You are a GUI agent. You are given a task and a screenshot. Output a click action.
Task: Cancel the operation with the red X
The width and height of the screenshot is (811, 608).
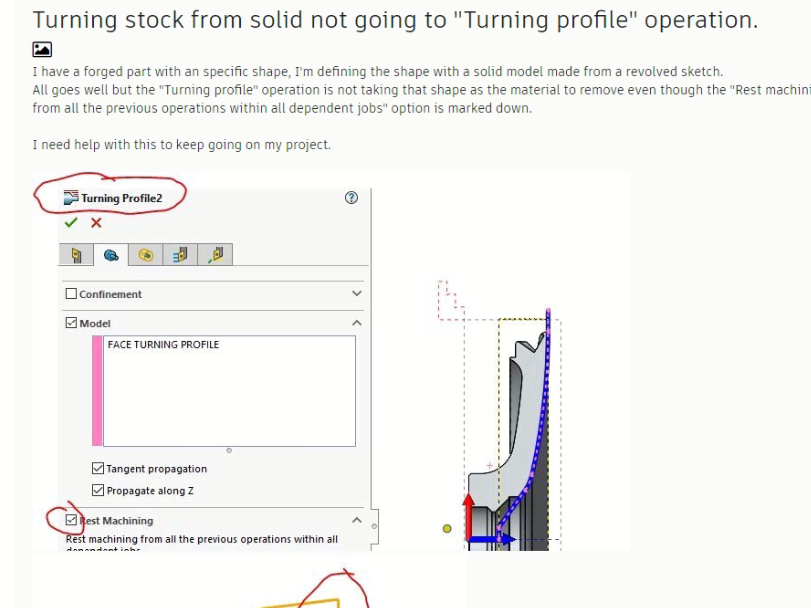point(96,223)
